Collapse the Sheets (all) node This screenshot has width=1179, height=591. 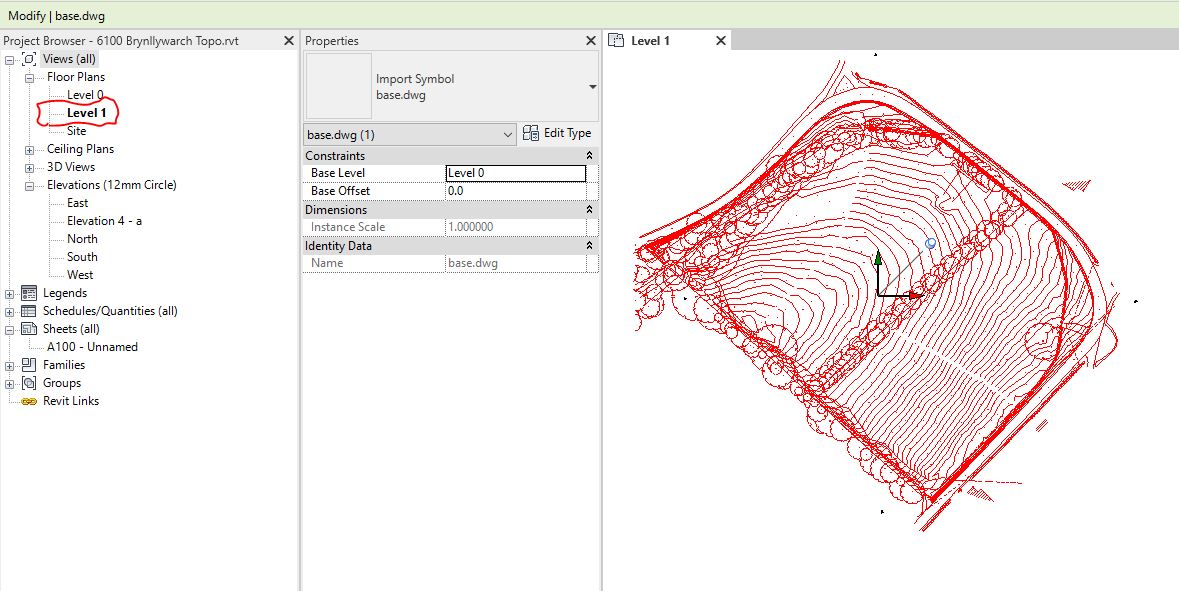click(x=9, y=329)
